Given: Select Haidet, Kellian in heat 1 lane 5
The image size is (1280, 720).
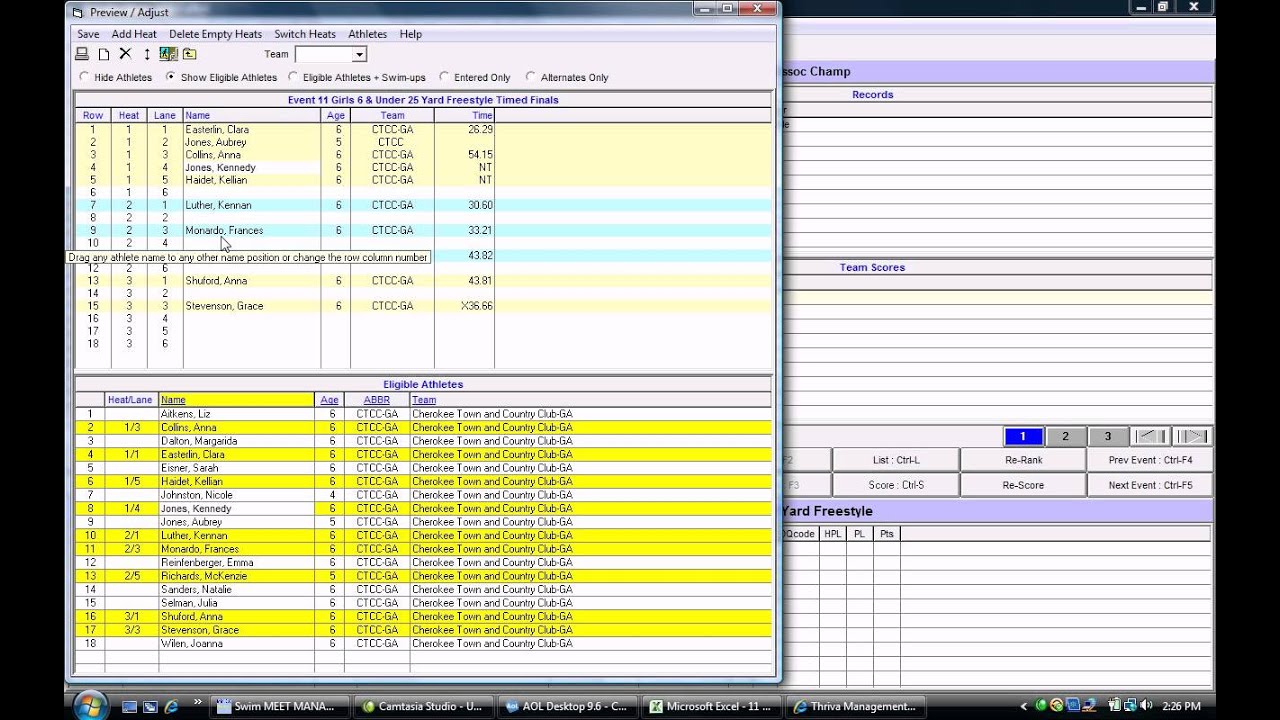Looking at the screenshot, I should click(215, 180).
